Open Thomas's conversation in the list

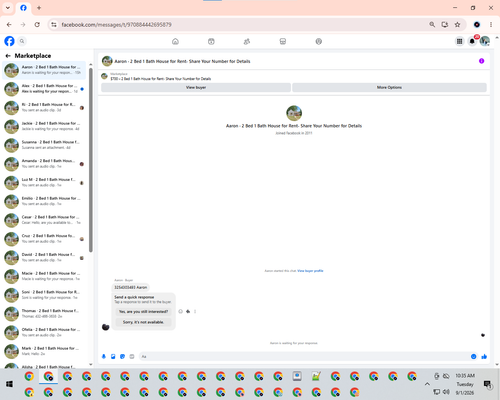44,313
